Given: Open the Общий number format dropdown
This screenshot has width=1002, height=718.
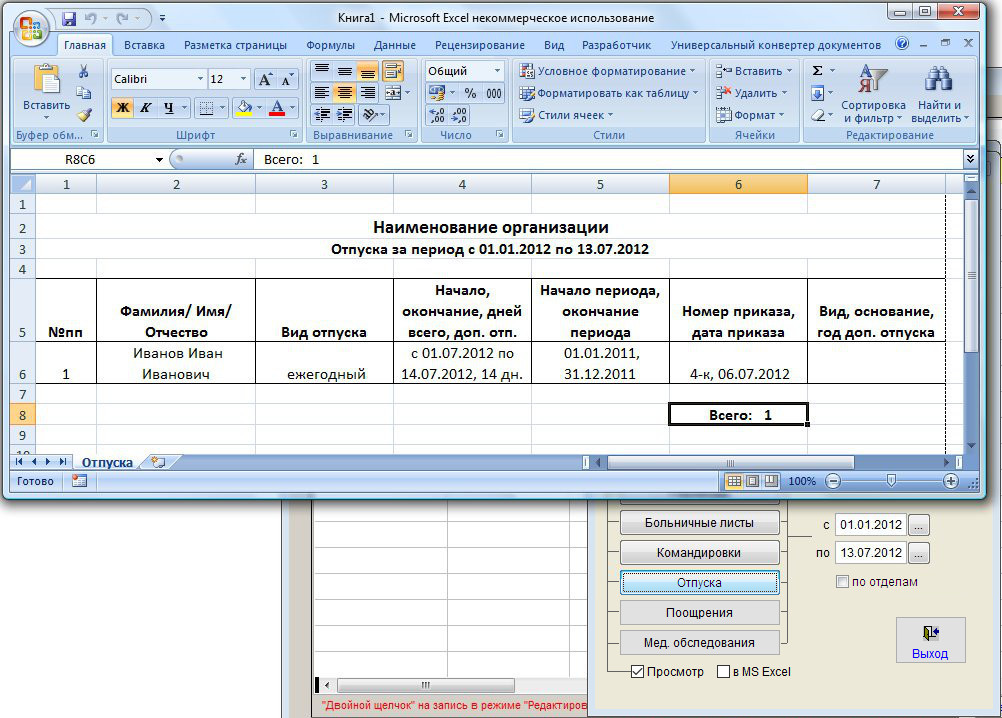Looking at the screenshot, I should pyautogui.click(x=497, y=71).
